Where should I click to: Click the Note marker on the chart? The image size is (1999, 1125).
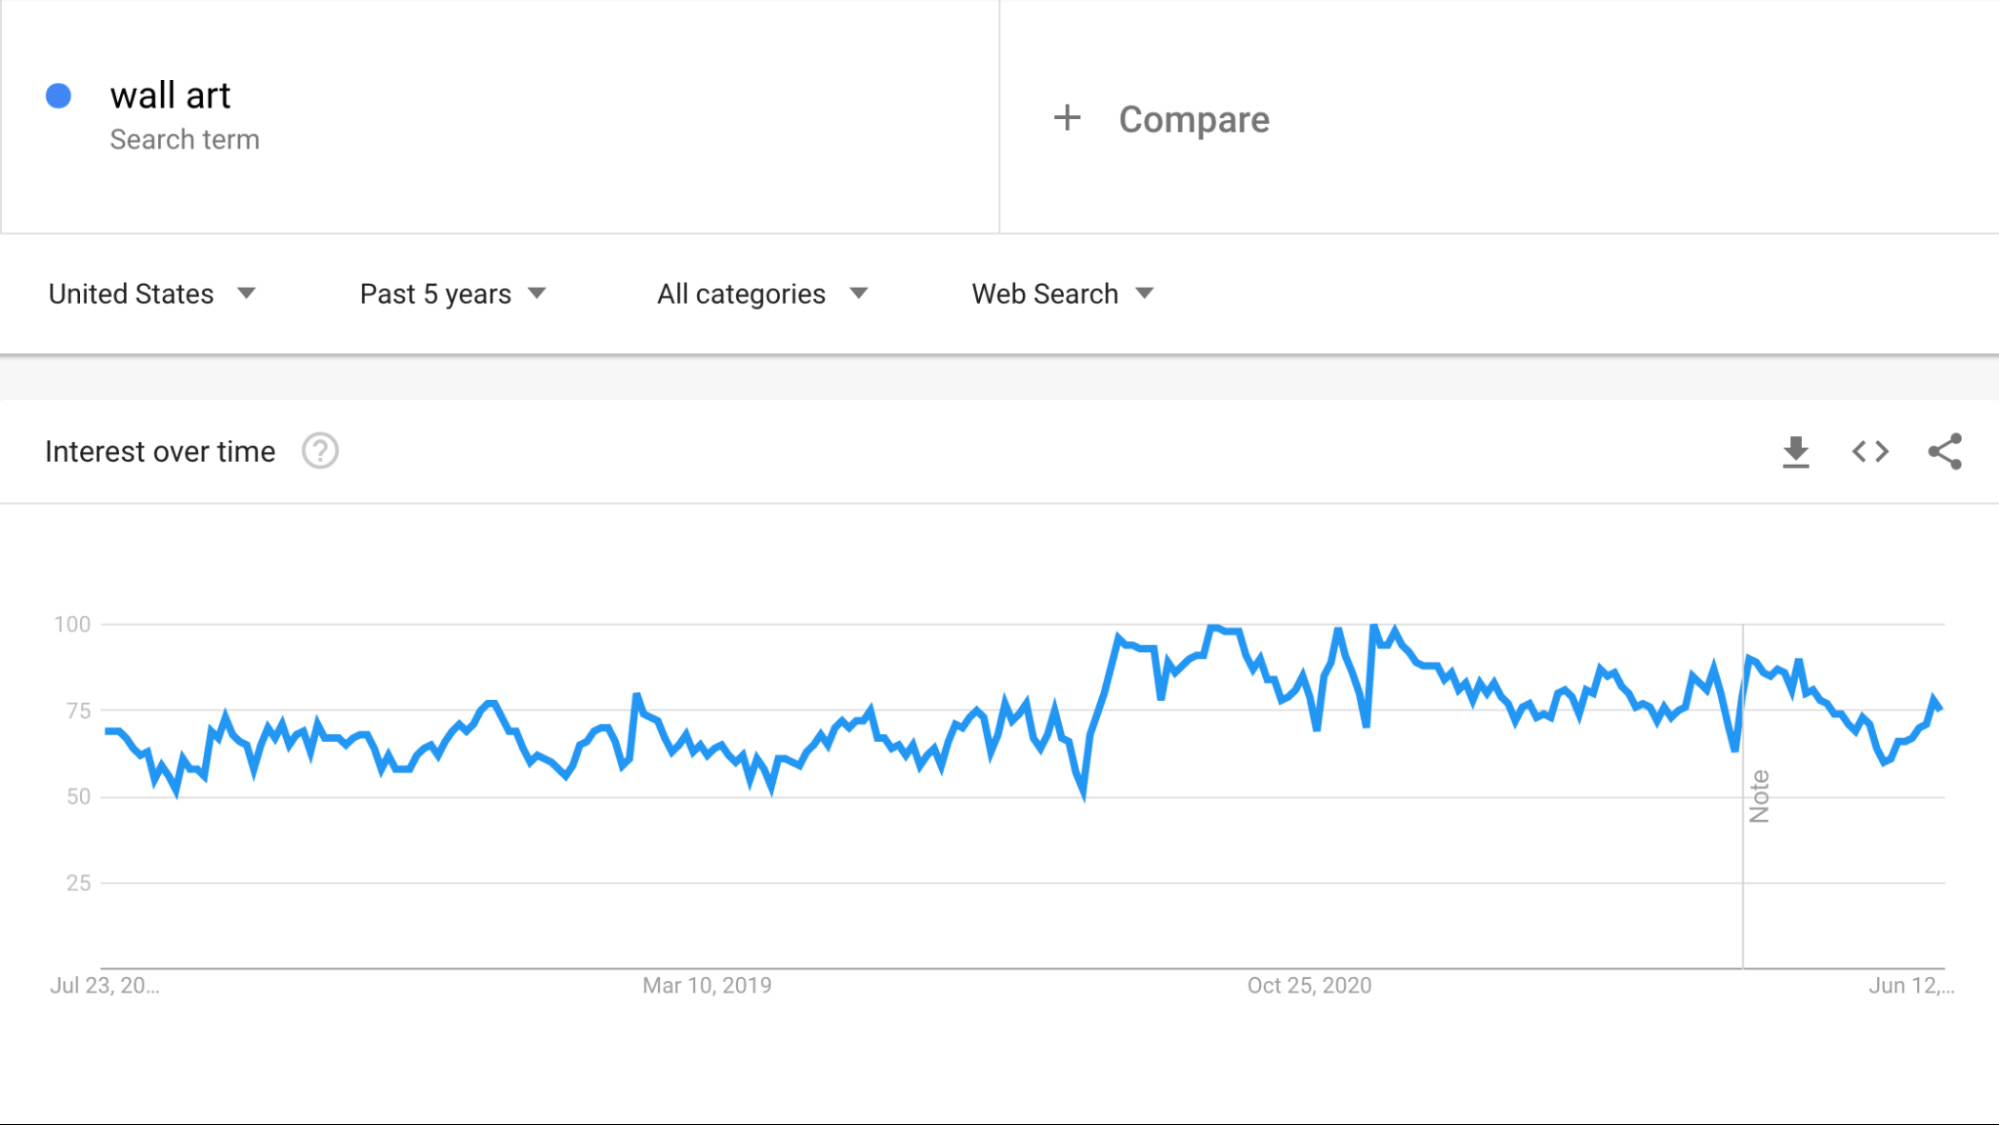[x=1759, y=796]
